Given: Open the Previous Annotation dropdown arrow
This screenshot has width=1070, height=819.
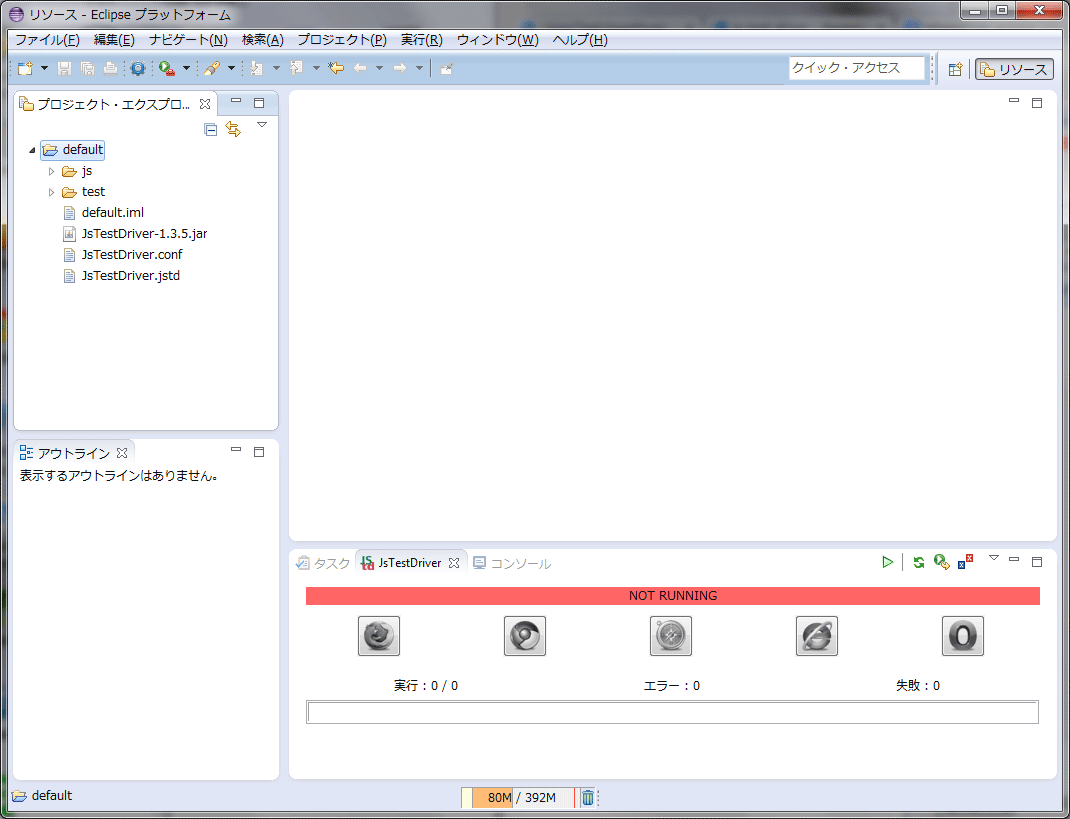Looking at the screenshot, I should 316,68.
